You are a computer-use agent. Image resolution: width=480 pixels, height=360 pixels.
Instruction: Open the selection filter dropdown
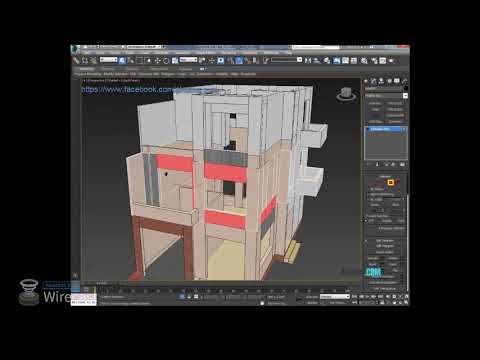tap(108, 60)
